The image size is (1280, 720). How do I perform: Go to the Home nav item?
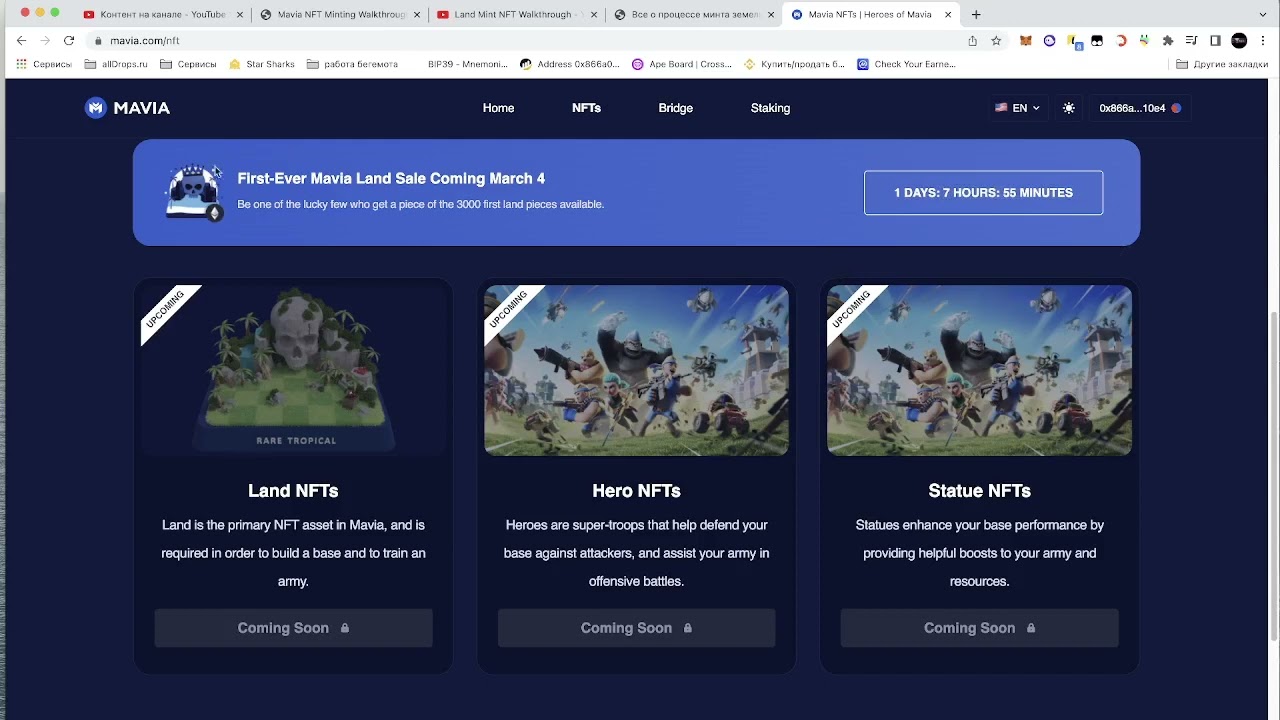498,108
